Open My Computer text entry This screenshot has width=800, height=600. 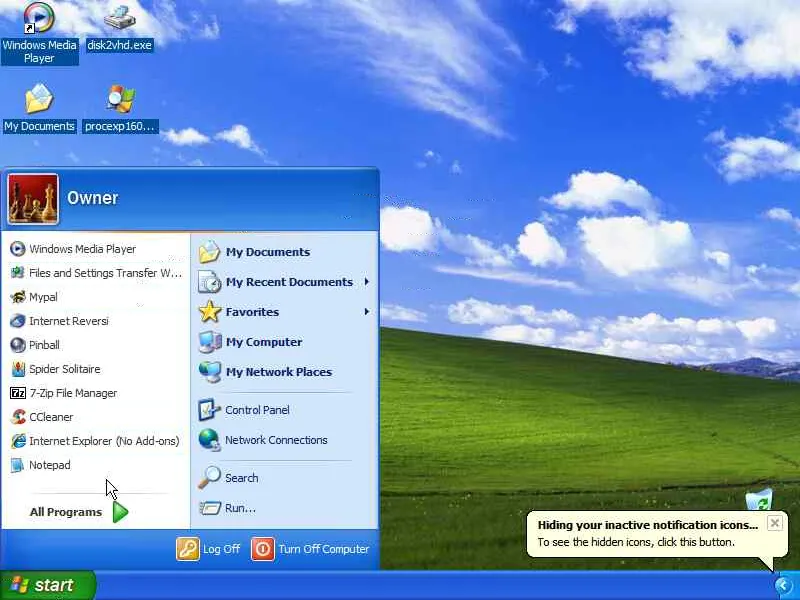click(264, 342)
